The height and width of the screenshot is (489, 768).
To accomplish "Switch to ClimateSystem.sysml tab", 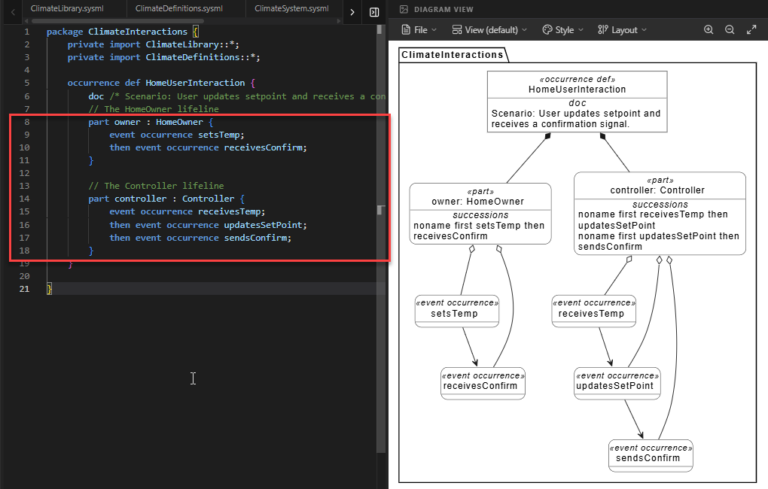I will (291, 8).
